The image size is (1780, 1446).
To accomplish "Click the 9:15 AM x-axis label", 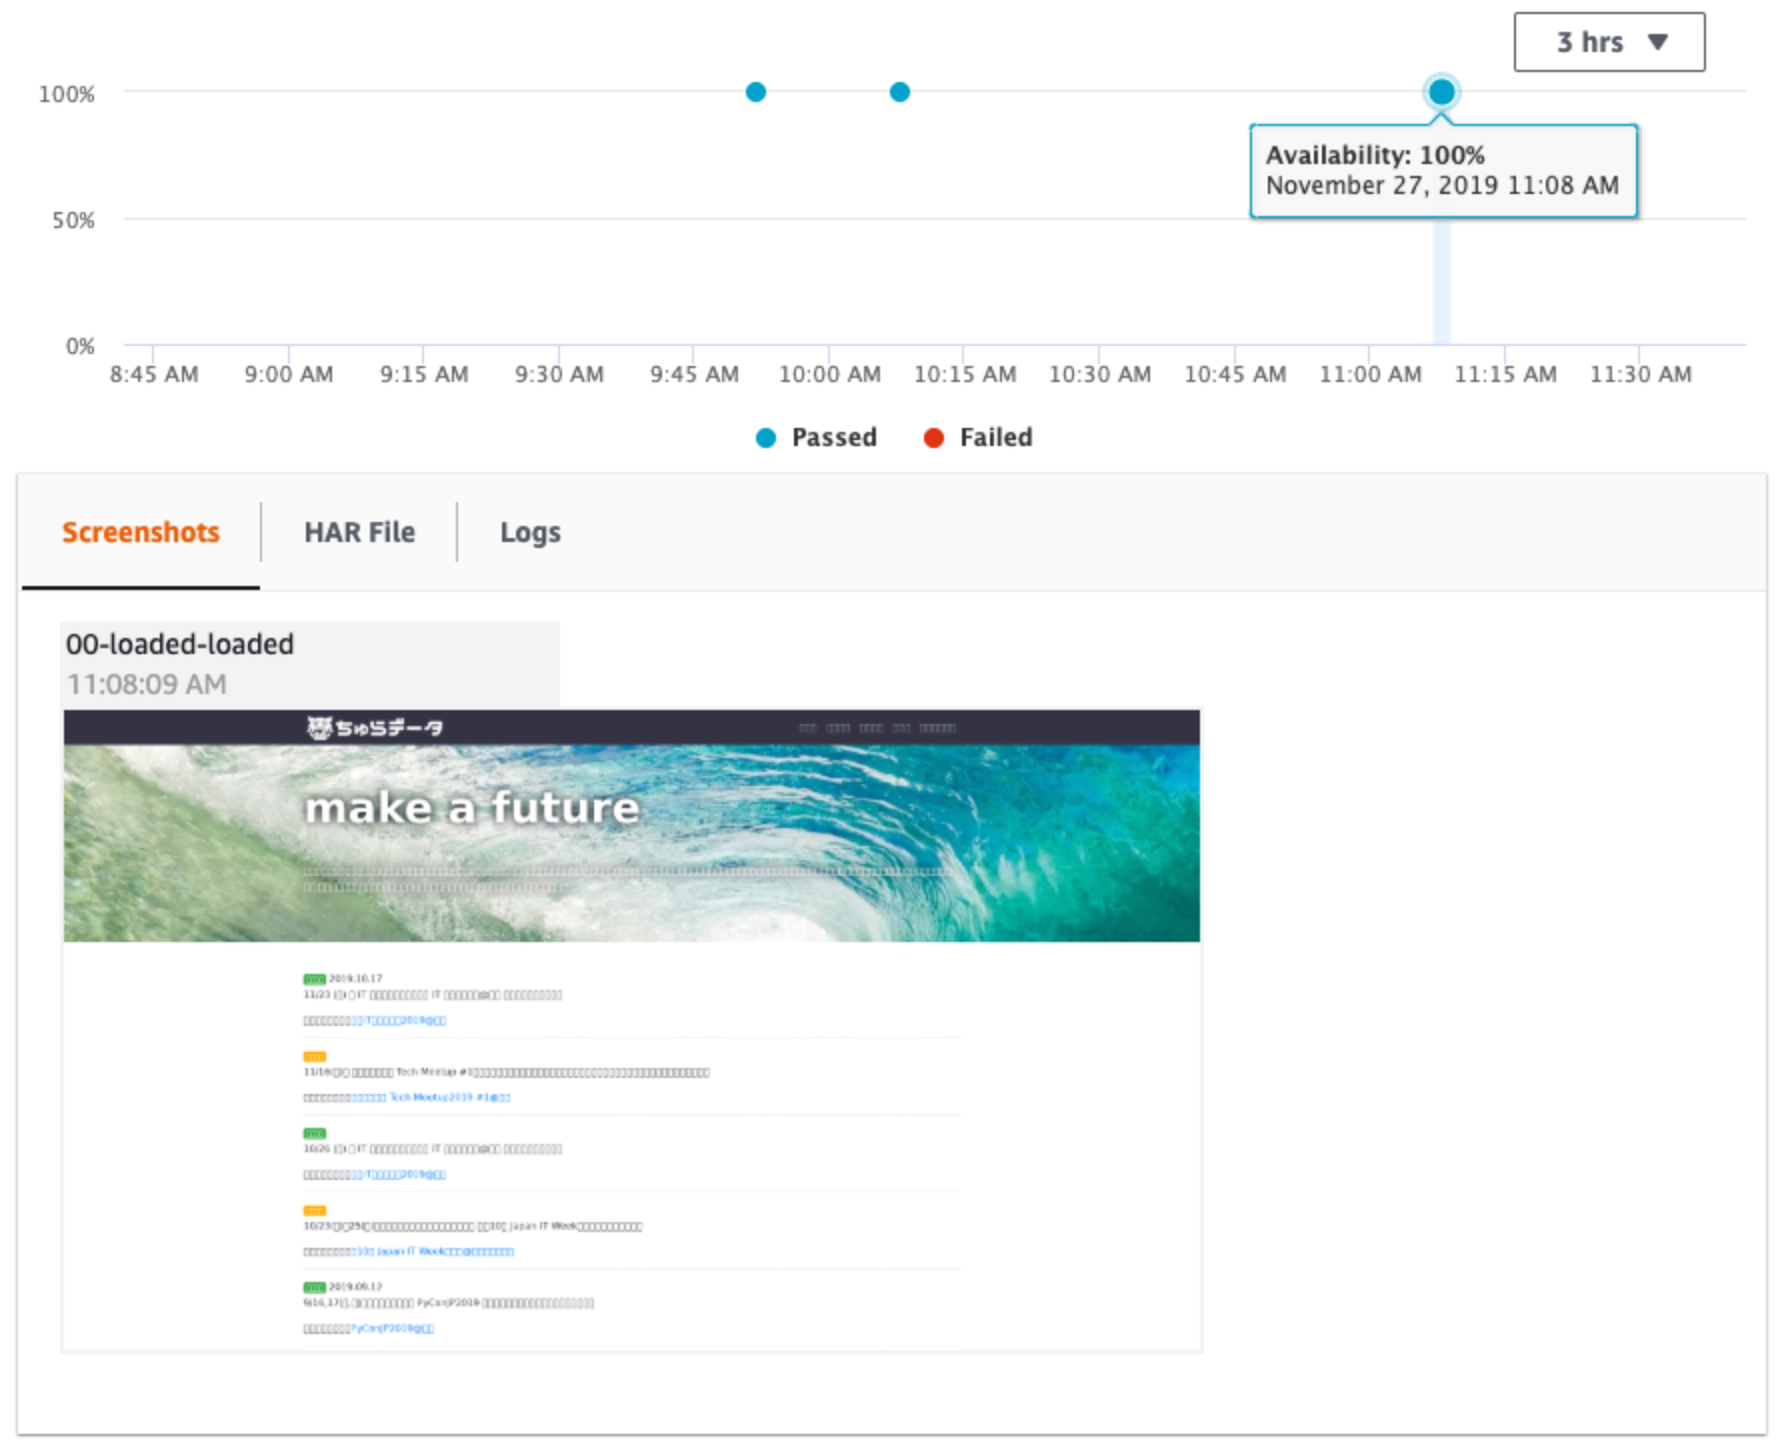I will [424, 374].
